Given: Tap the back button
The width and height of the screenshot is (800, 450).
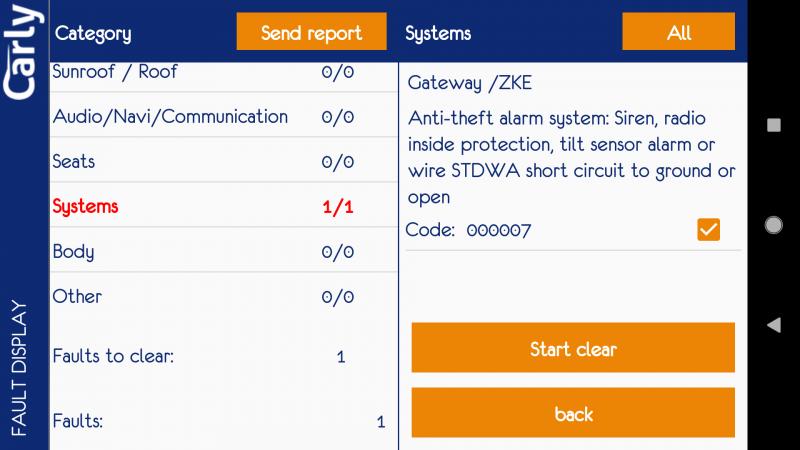Looking at the screenshot, I should 573,414.
